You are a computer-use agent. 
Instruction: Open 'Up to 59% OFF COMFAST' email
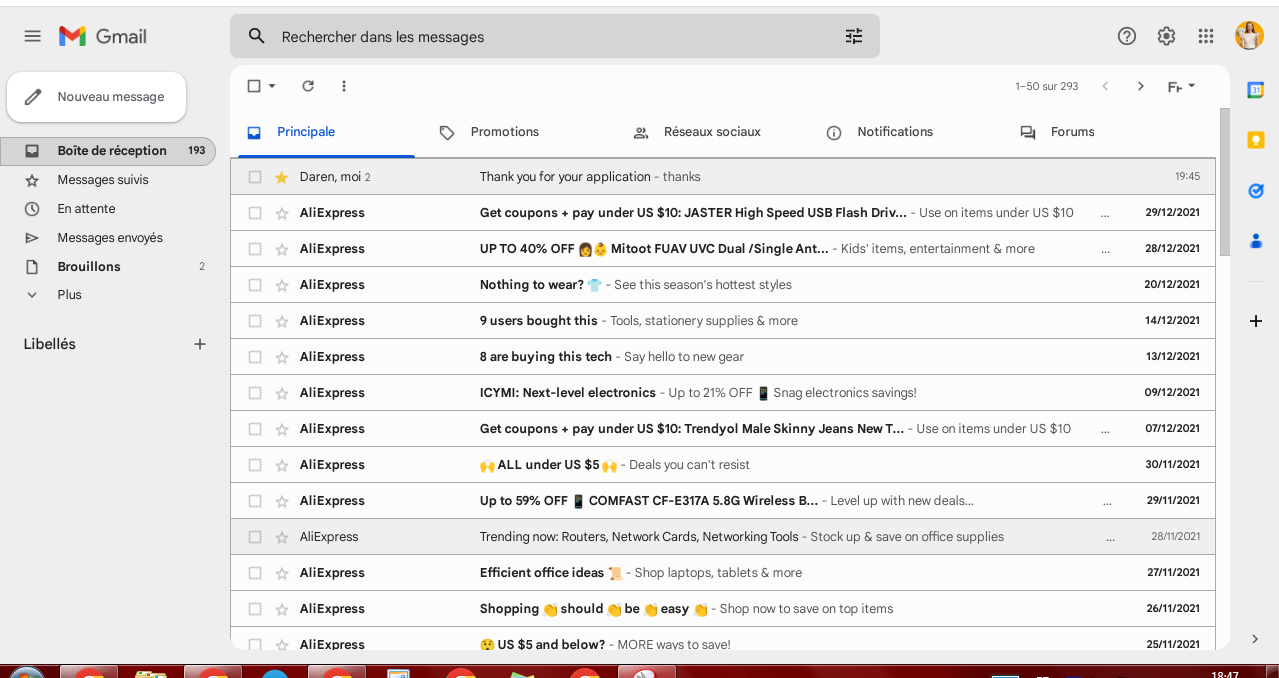[723, 501]
